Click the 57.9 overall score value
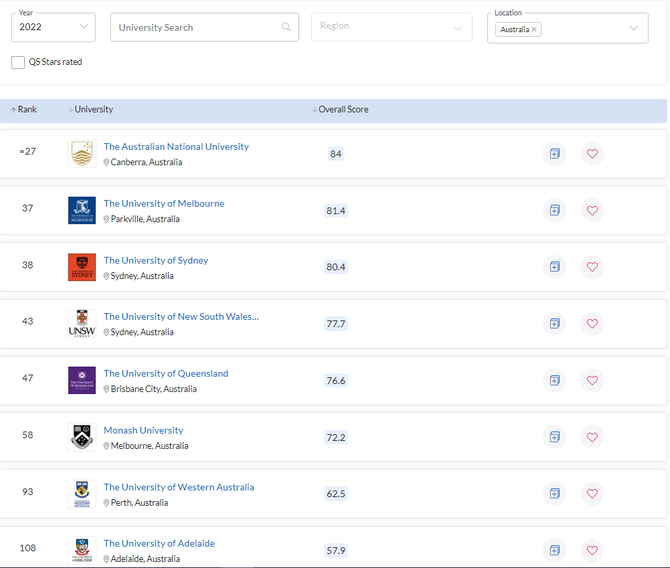The width and height of the screenshot is (670, 568). pos(336,550)
